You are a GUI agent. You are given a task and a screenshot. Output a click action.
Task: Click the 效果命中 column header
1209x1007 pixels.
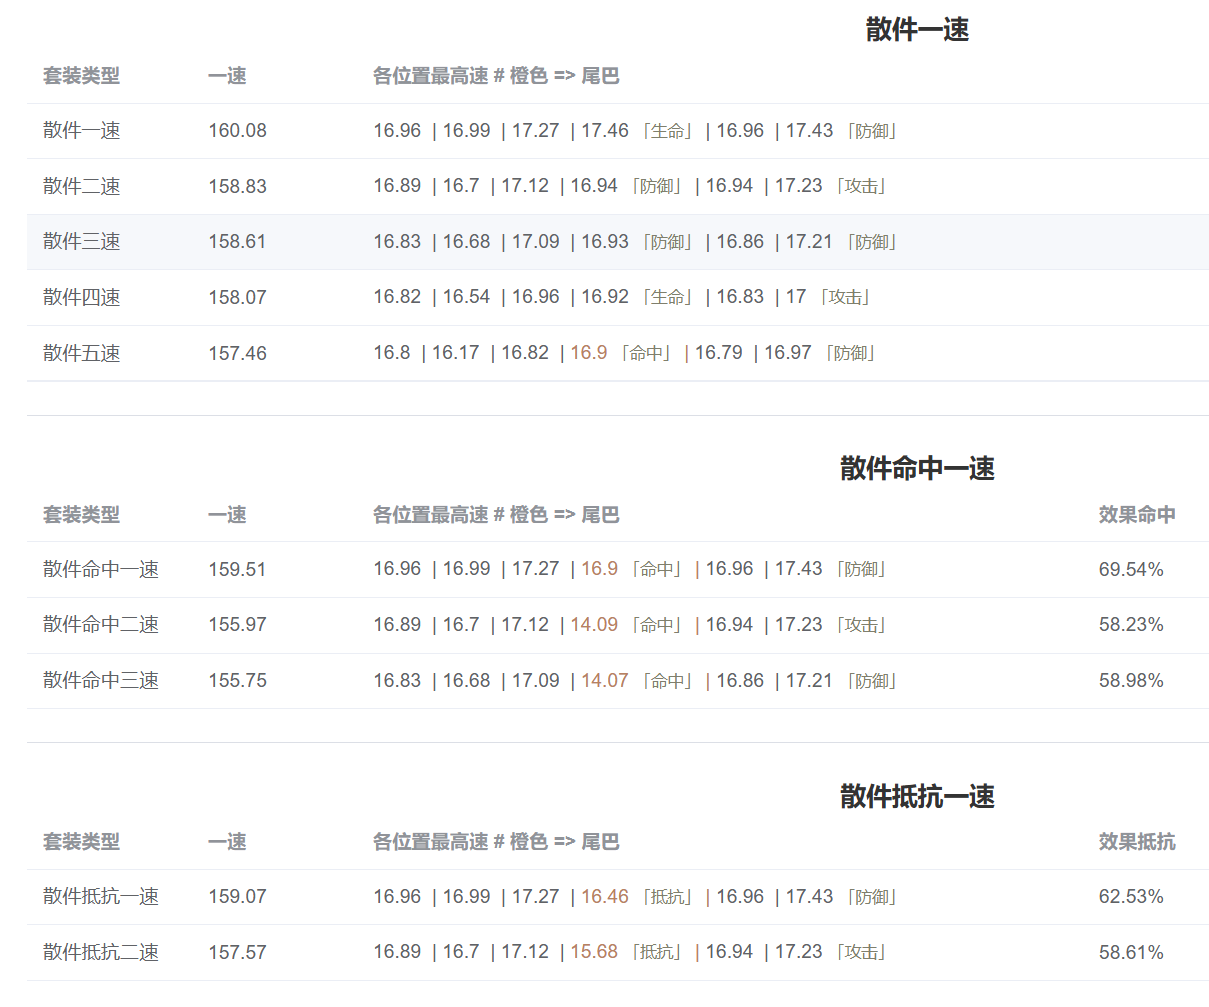(x=1137, y=515)
